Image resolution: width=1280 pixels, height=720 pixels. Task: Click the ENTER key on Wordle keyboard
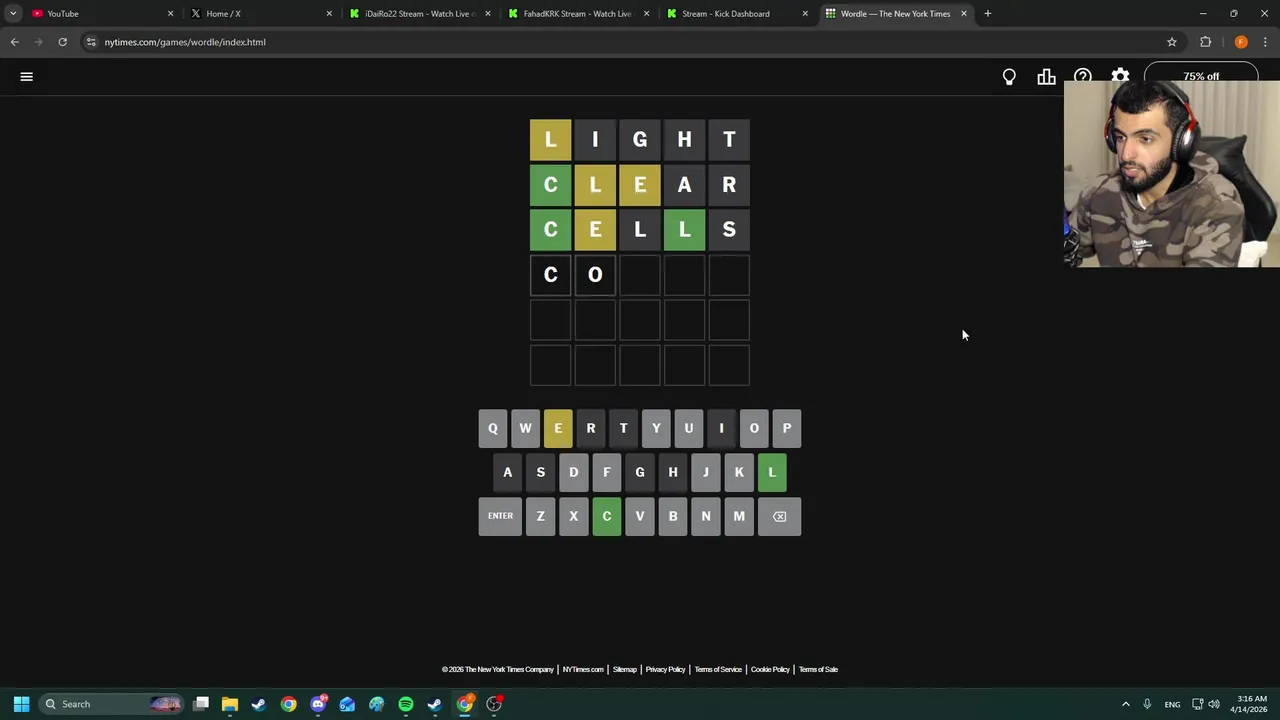(x=500, y=516)
